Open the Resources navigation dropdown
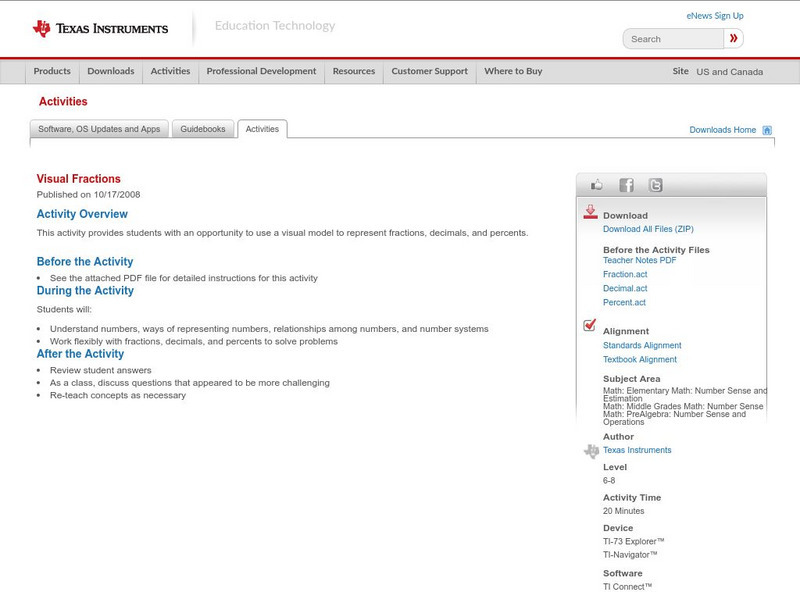Screen dimensions: 800x592 click(x=354, y=72)
